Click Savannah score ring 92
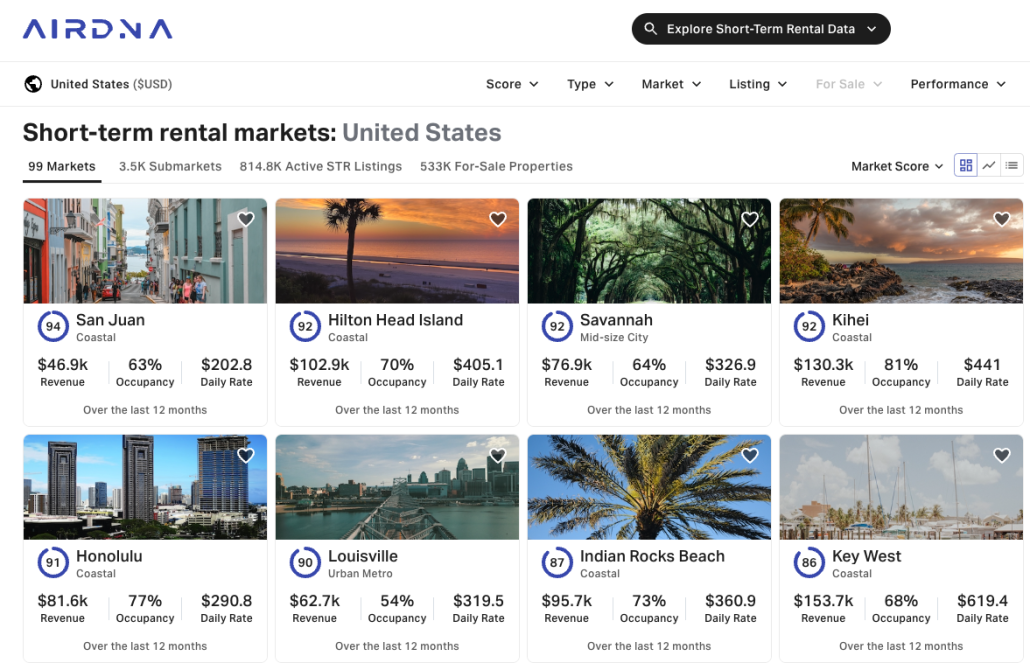Viewport: 1030px width, 670px height. [557, 326]
